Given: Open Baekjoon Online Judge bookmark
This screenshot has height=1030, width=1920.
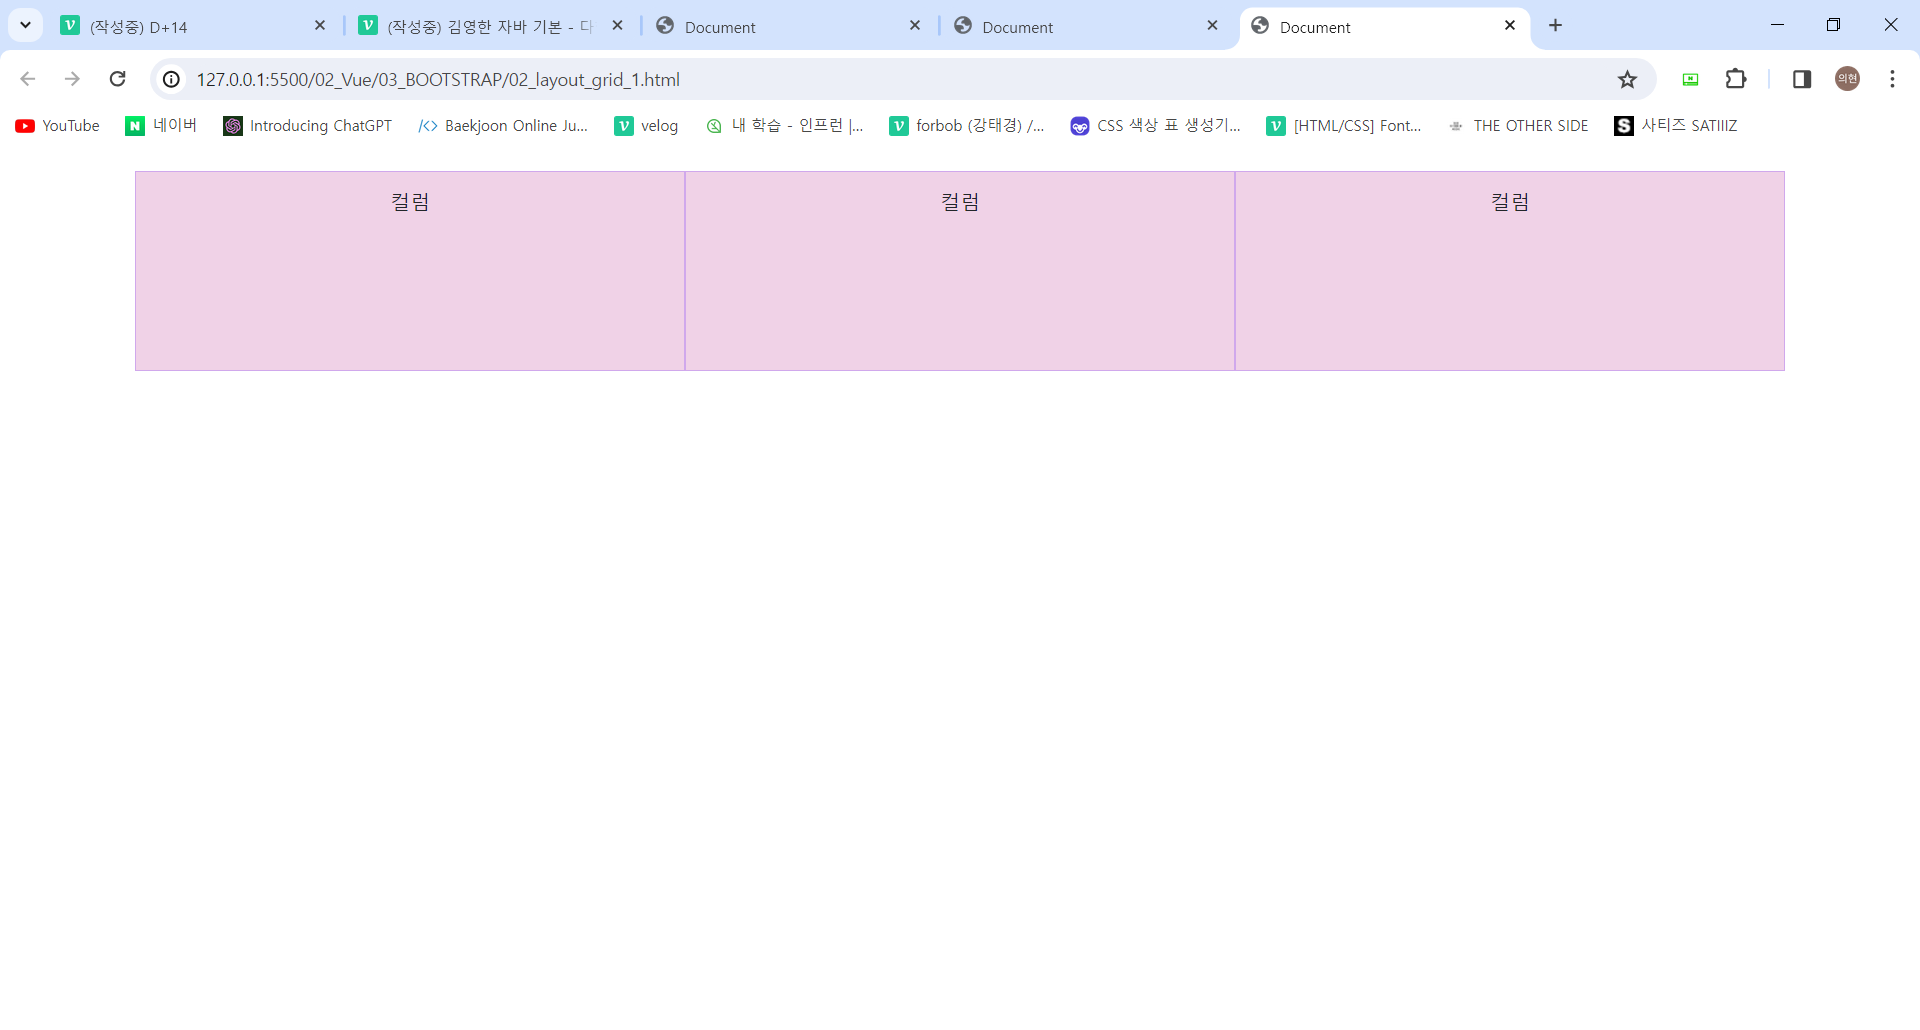Looking at the screenshot, I should 504,126.
